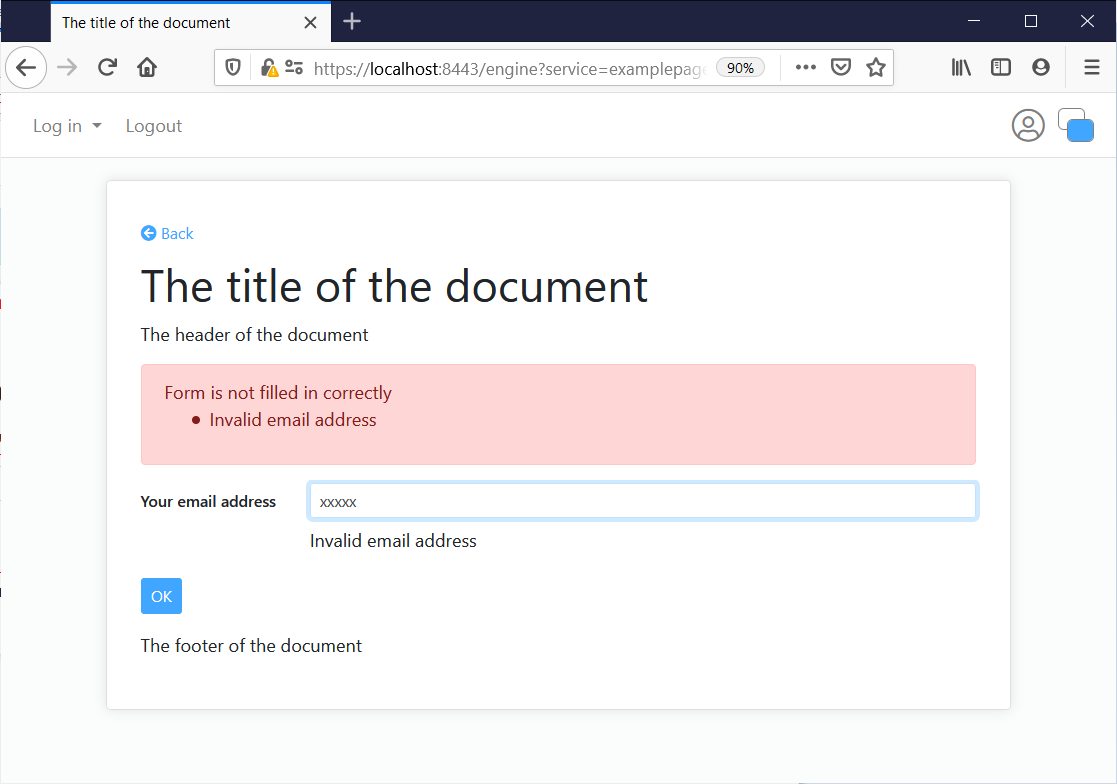The height and width of the screenshot is (784, 1117).
Task: Maximize the browser window
Action: 1031,21
